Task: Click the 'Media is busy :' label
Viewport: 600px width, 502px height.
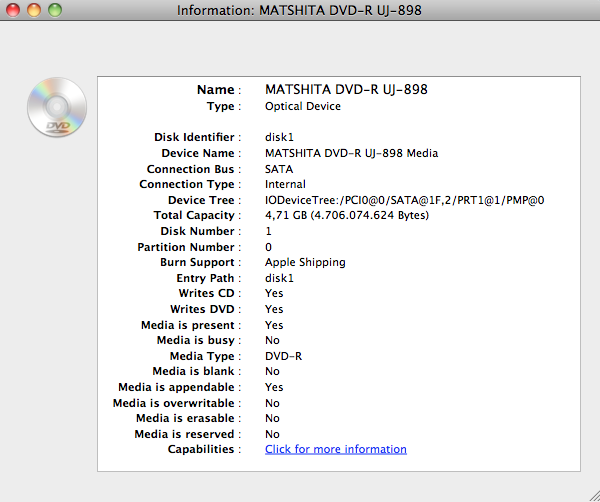Action: point(199,341)
